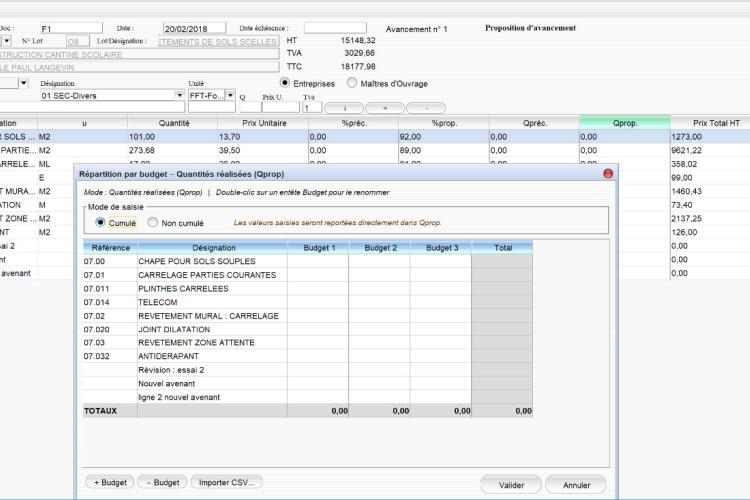Select row Révision : essai 2
The width and height of the screenshot is (750, 500).
[x=308, y=370]
